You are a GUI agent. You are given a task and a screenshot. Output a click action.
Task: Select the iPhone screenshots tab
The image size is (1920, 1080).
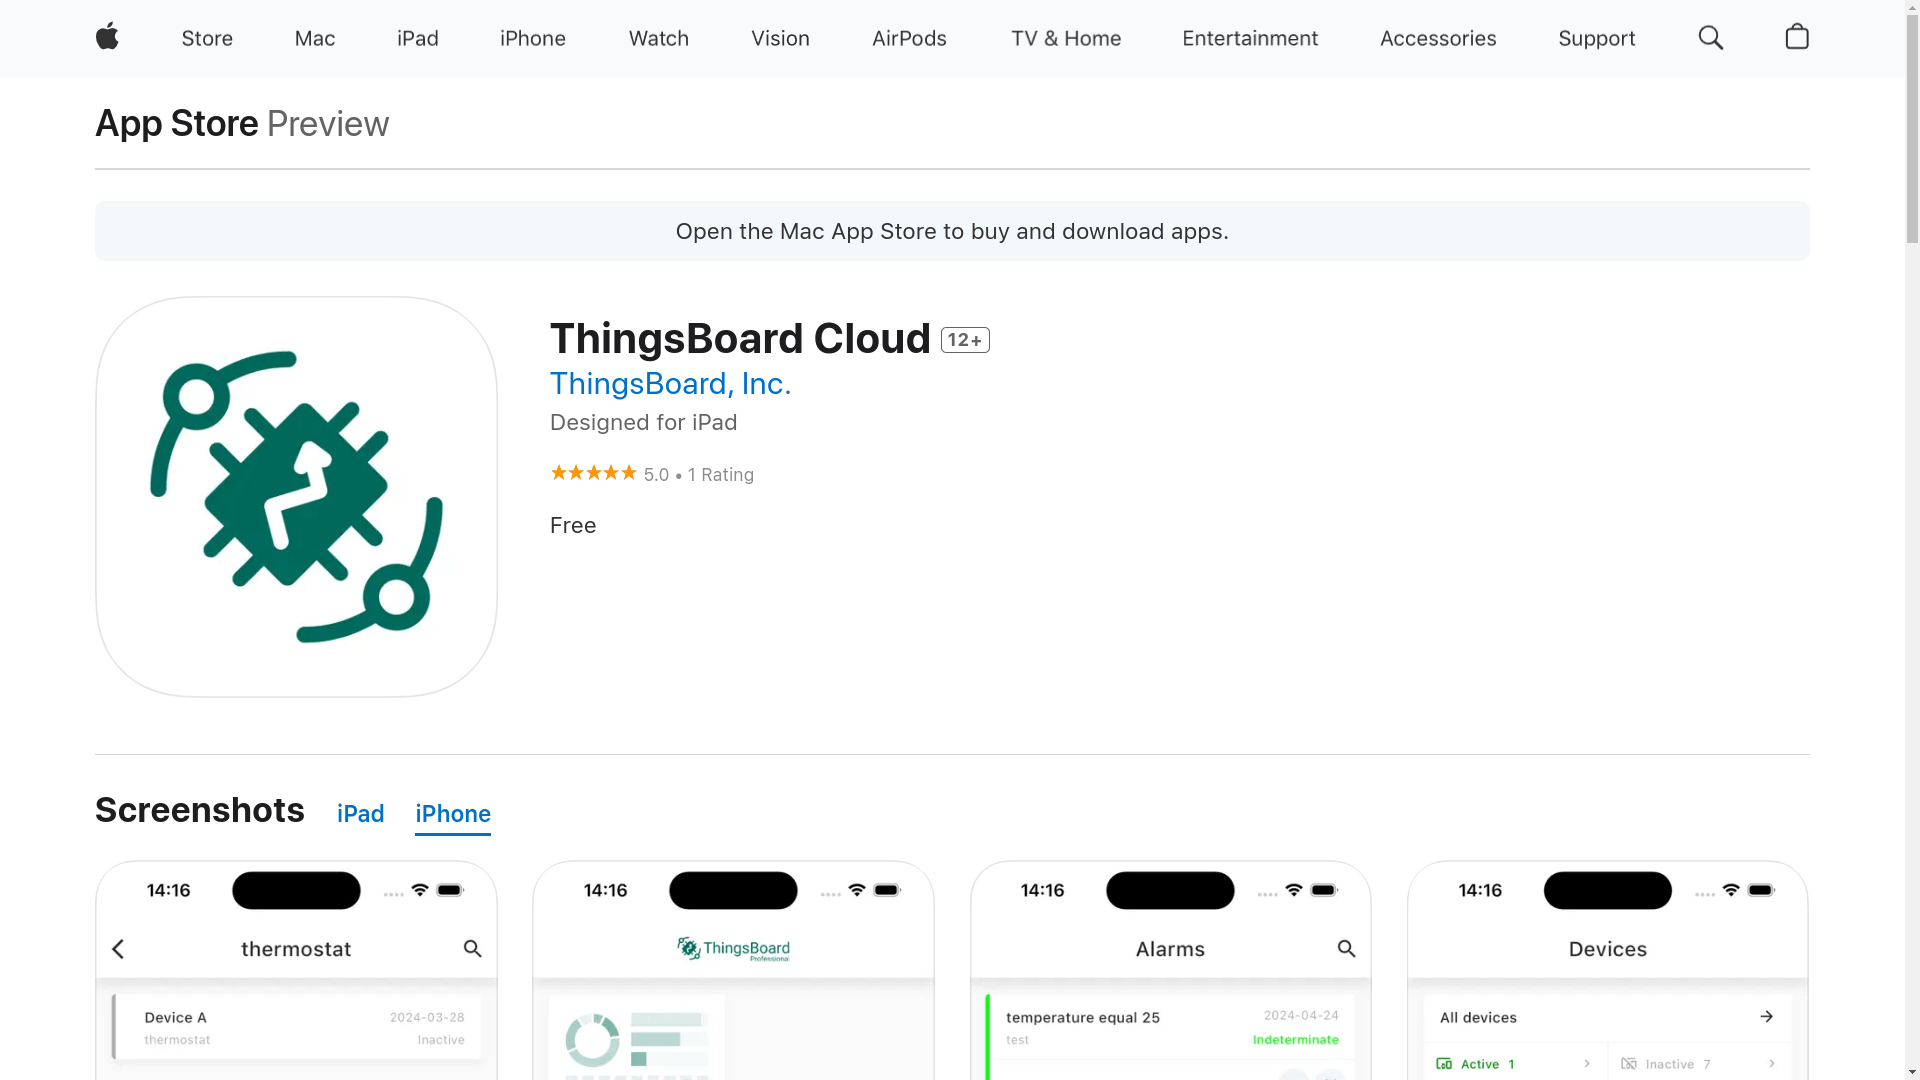452,814
